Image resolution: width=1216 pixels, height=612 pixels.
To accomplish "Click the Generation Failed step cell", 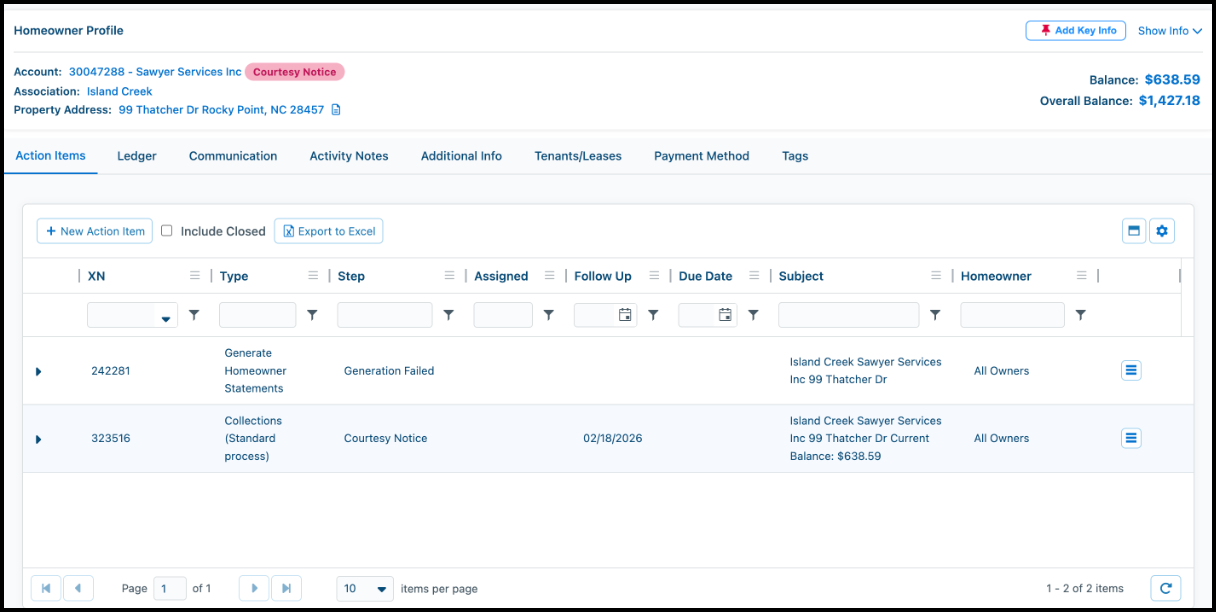I will [389, 371].
